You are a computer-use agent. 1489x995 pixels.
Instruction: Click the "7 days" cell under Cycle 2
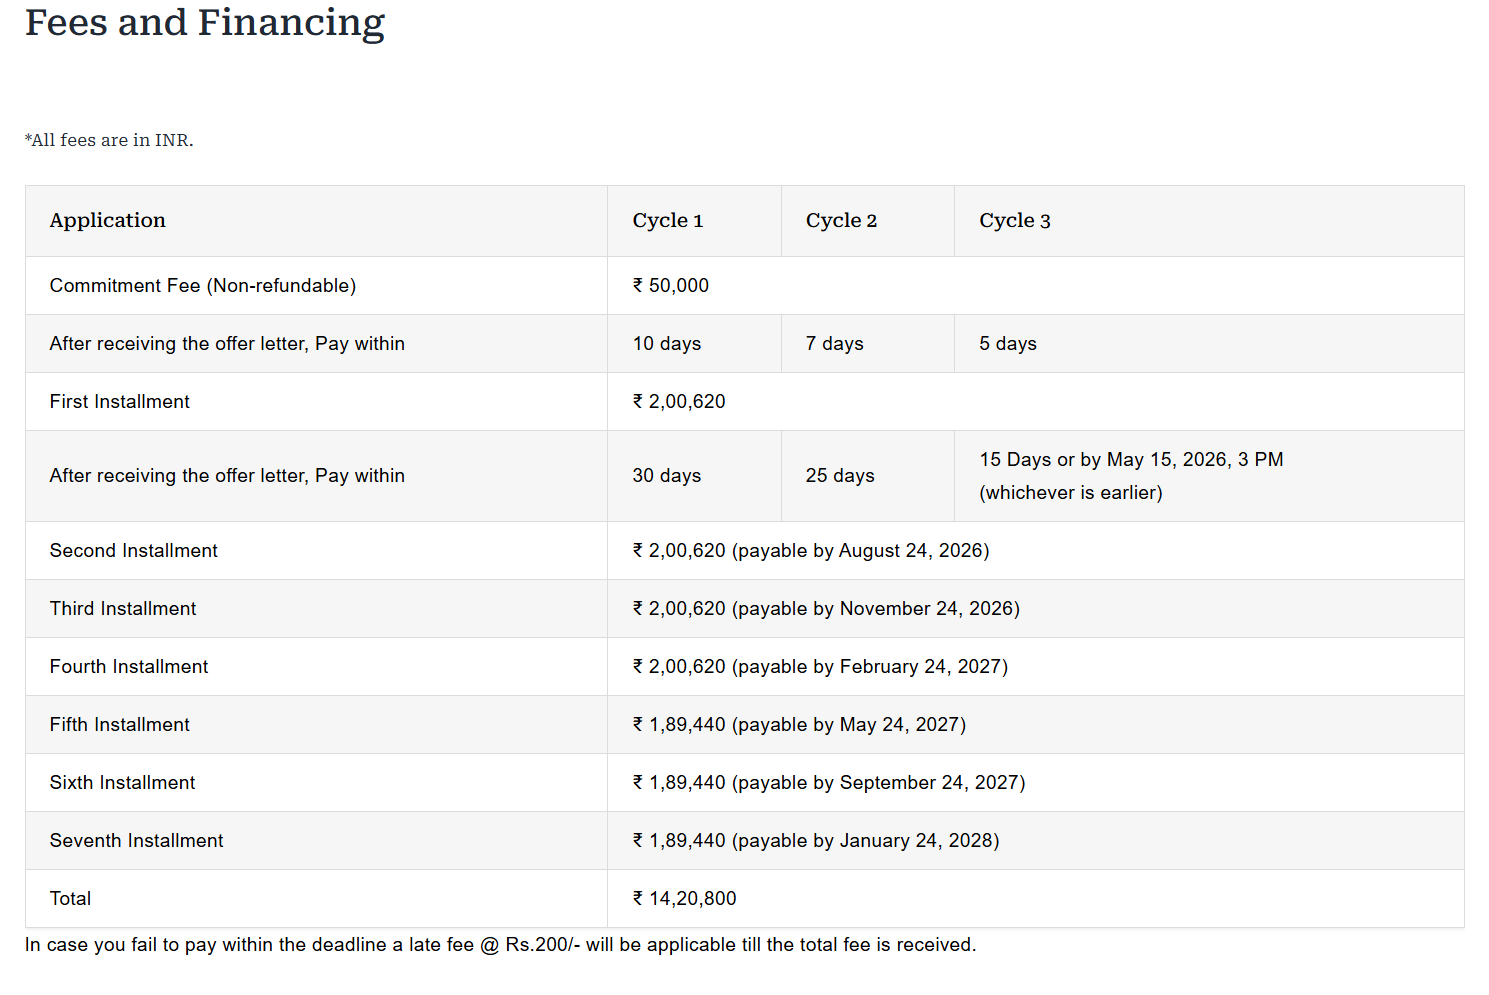pyautogui.click(x=834, y=344)
